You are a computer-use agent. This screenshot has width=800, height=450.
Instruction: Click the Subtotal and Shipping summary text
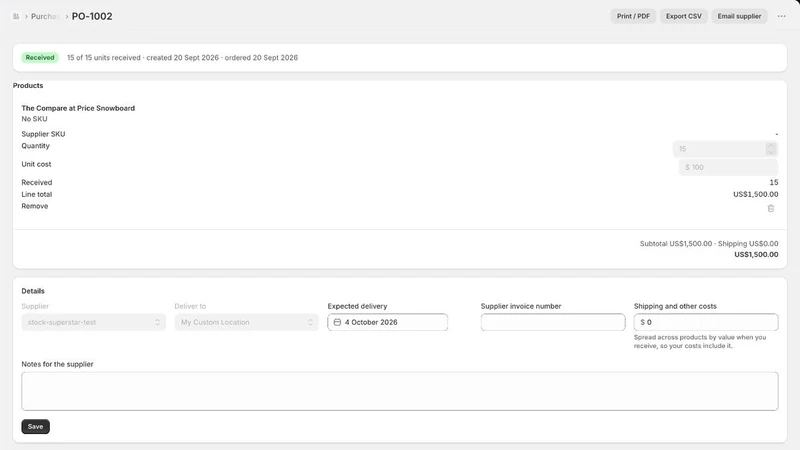click(709, 244)
